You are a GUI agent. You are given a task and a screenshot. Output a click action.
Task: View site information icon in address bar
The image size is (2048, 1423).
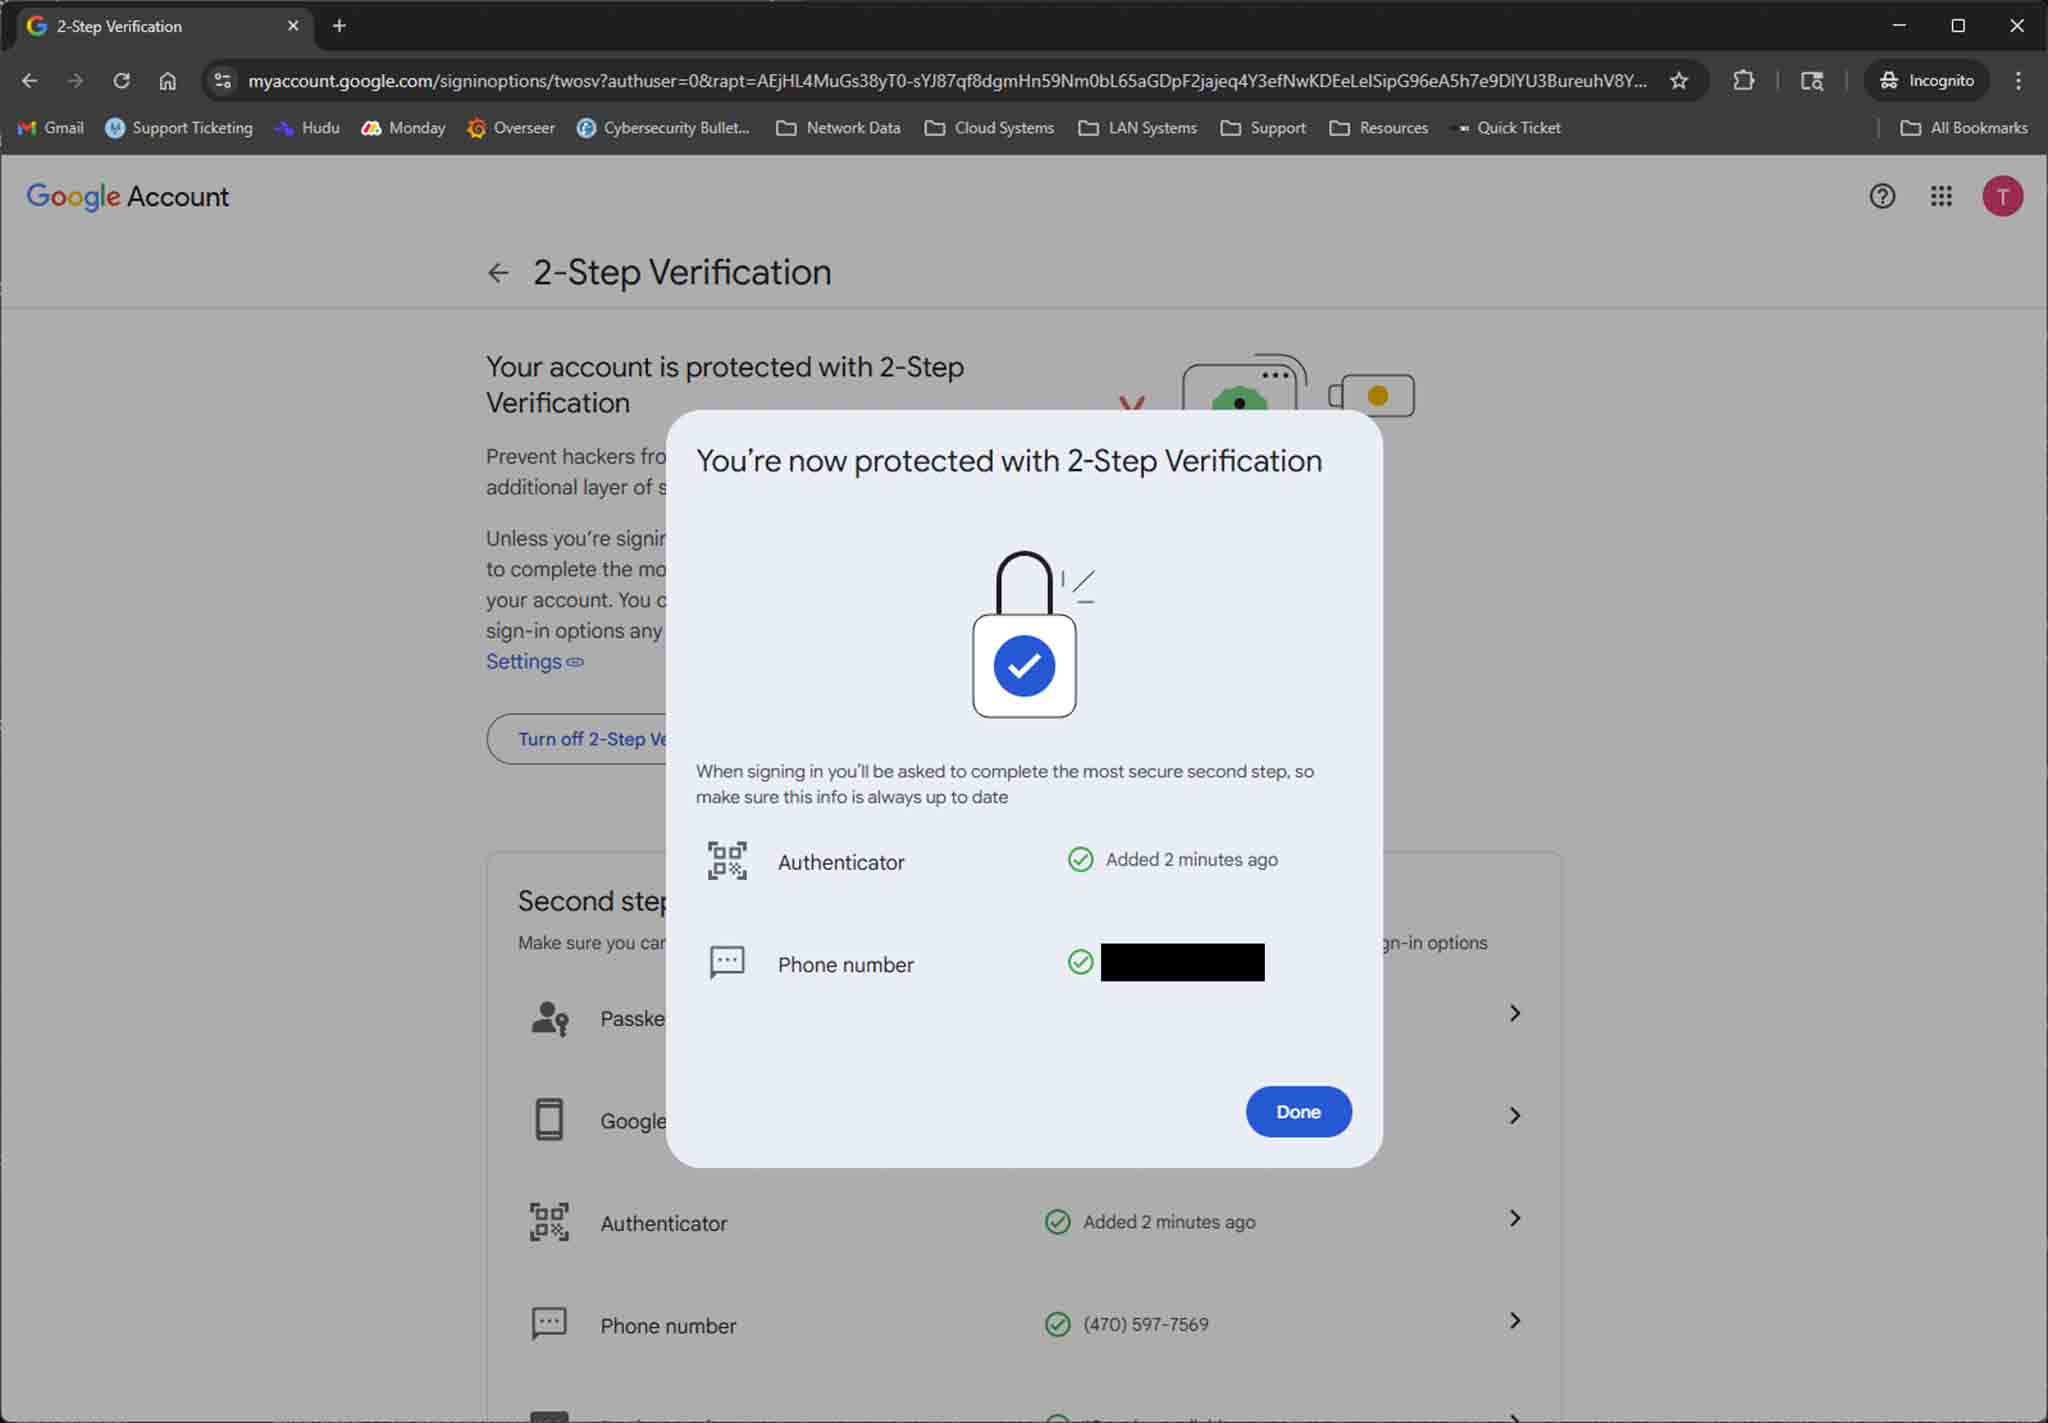(x=223, y=81)
